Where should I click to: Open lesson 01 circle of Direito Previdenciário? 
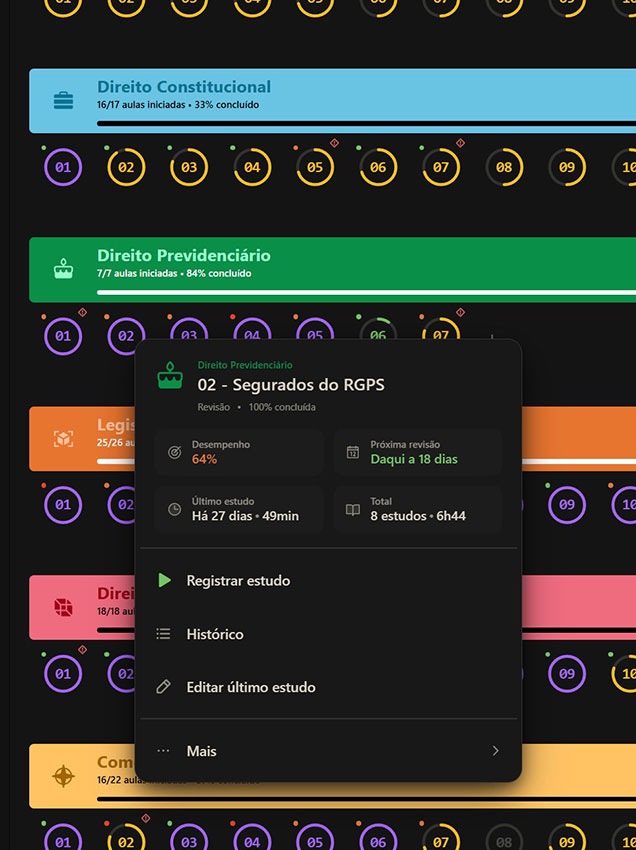(63, 336)
